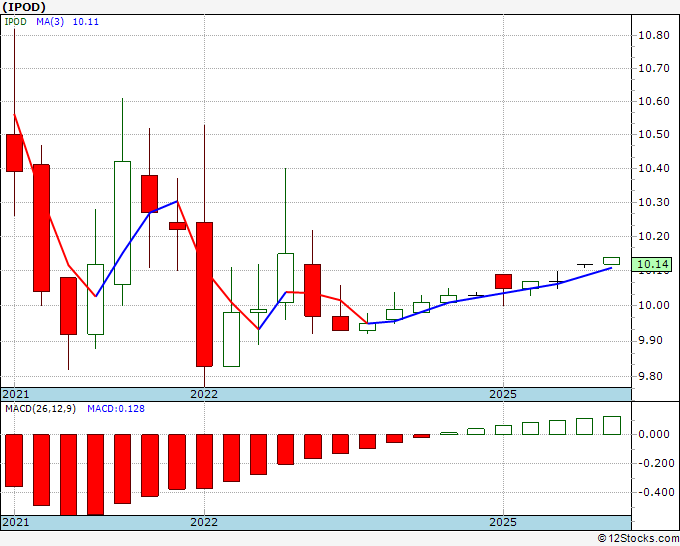
Task: Click the -0.400 MACD axis label
Action: coord(656,492)
